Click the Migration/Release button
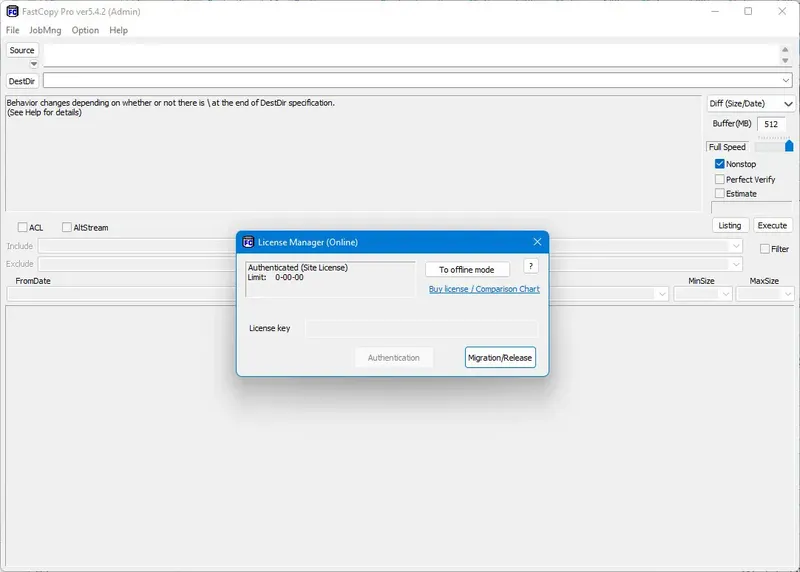The image size is (800, 572). pos(500,357)
